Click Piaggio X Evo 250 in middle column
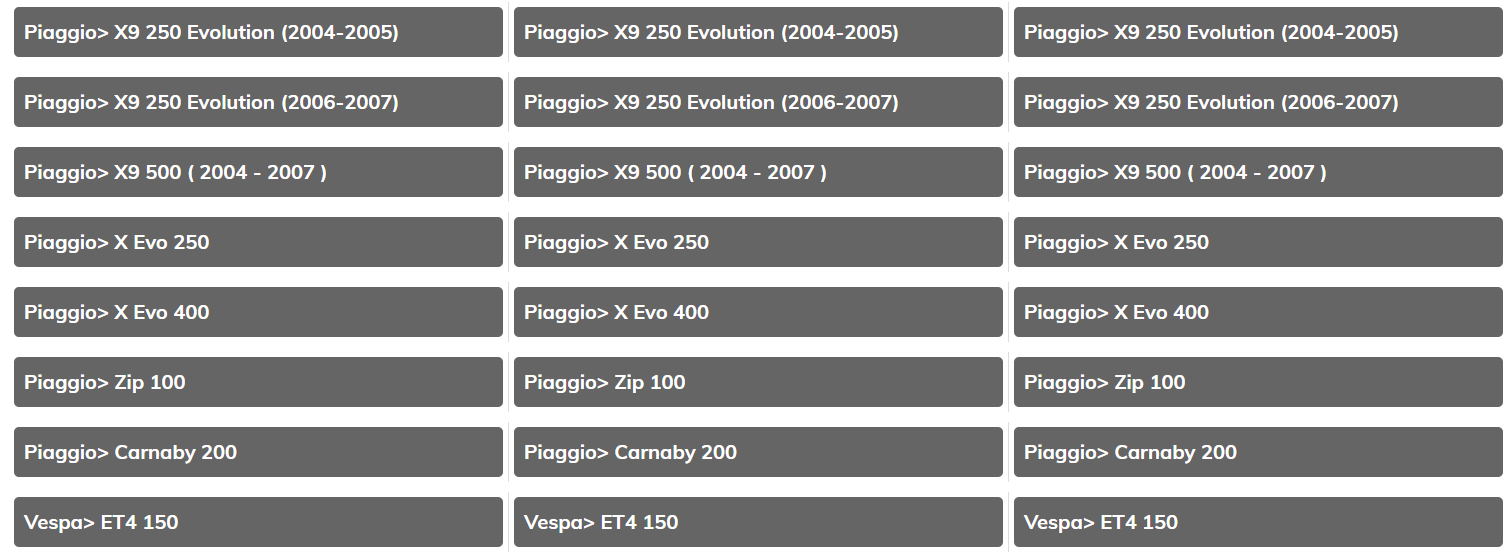Image resolution: width=1508 pixels, height=558 pixels. click(x=758, y=242)
